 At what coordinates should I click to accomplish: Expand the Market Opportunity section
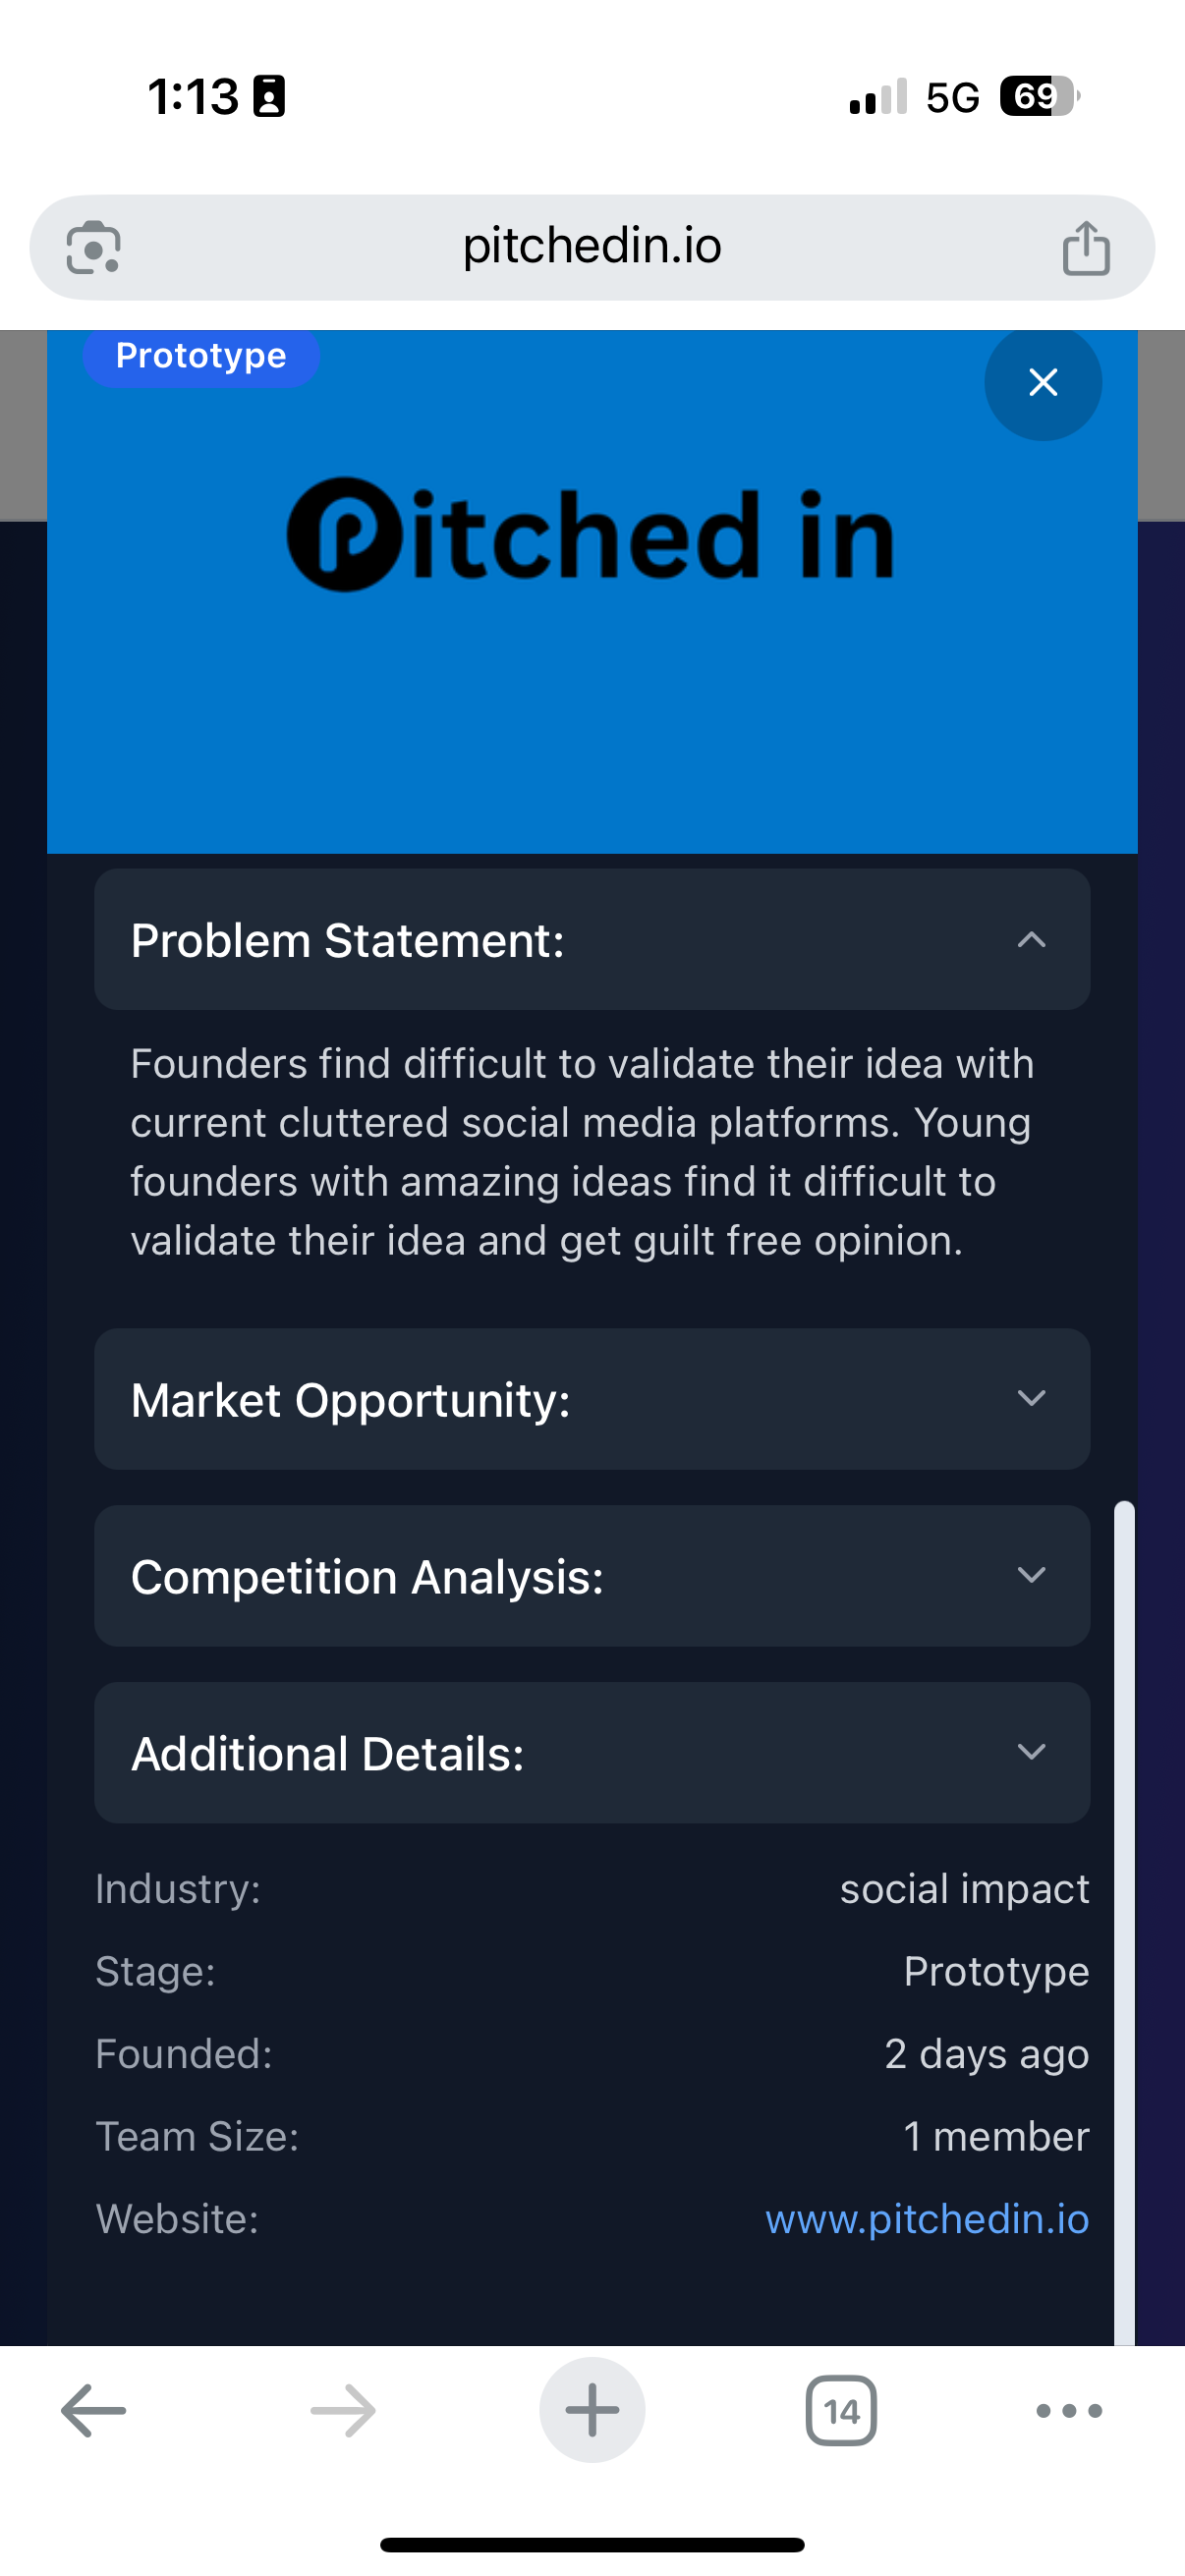592,1399
